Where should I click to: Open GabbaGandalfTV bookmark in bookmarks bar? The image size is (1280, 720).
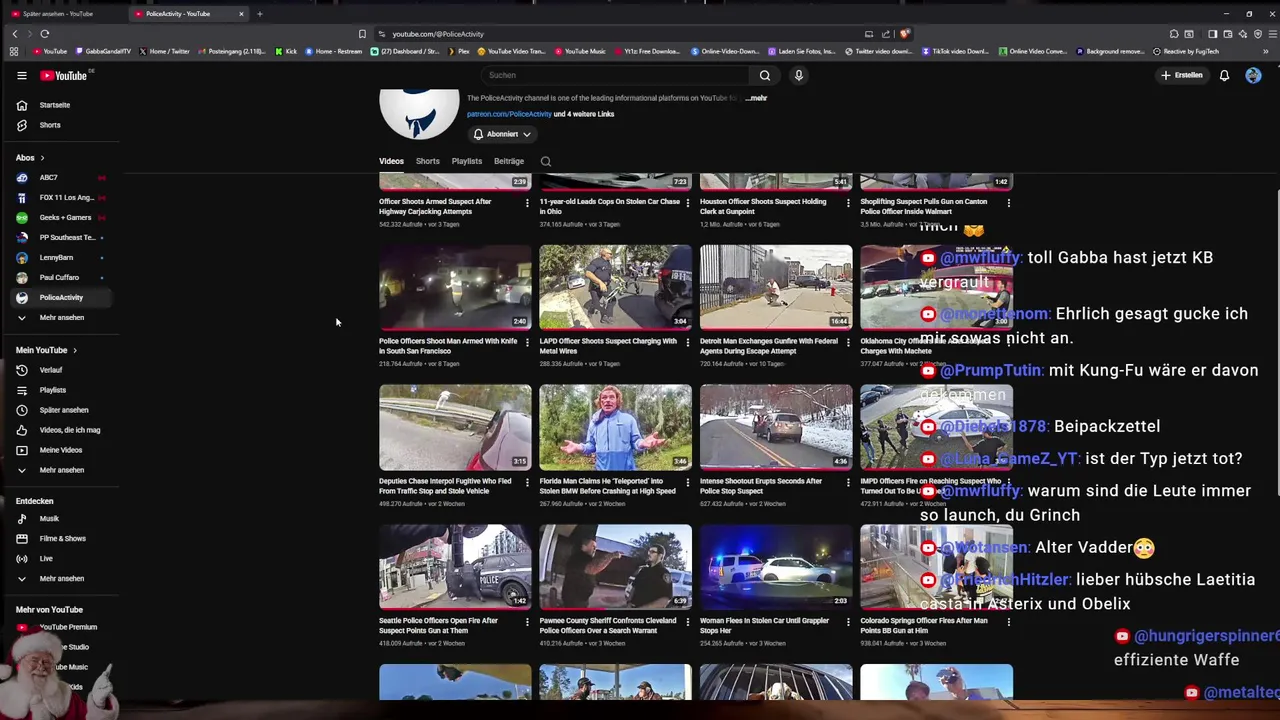click(103, 51)
